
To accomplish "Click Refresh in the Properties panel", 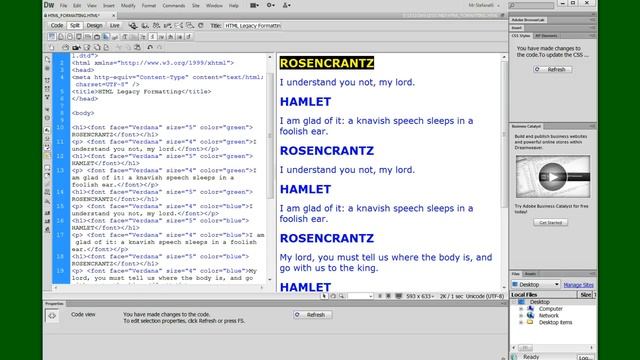I will (313, 315).
